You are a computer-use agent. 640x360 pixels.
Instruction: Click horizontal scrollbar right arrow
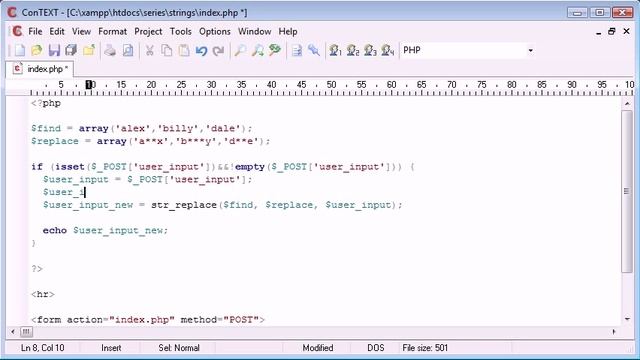(614, 332)
